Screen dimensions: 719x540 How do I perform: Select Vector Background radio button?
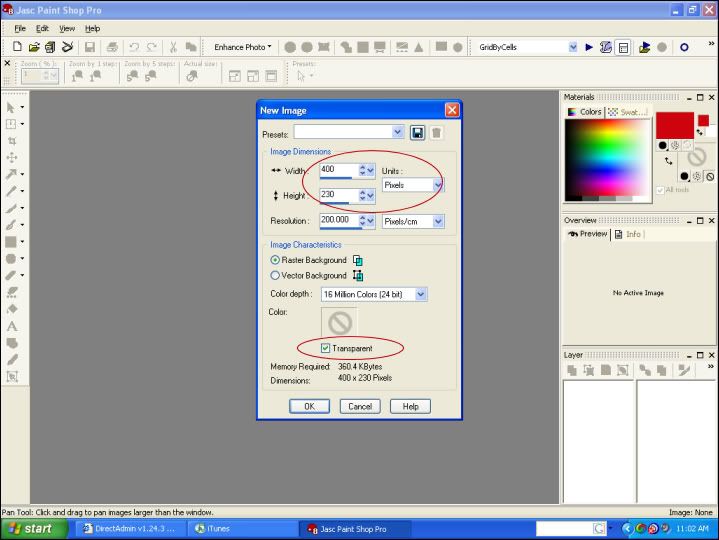(x=275, y=276)
